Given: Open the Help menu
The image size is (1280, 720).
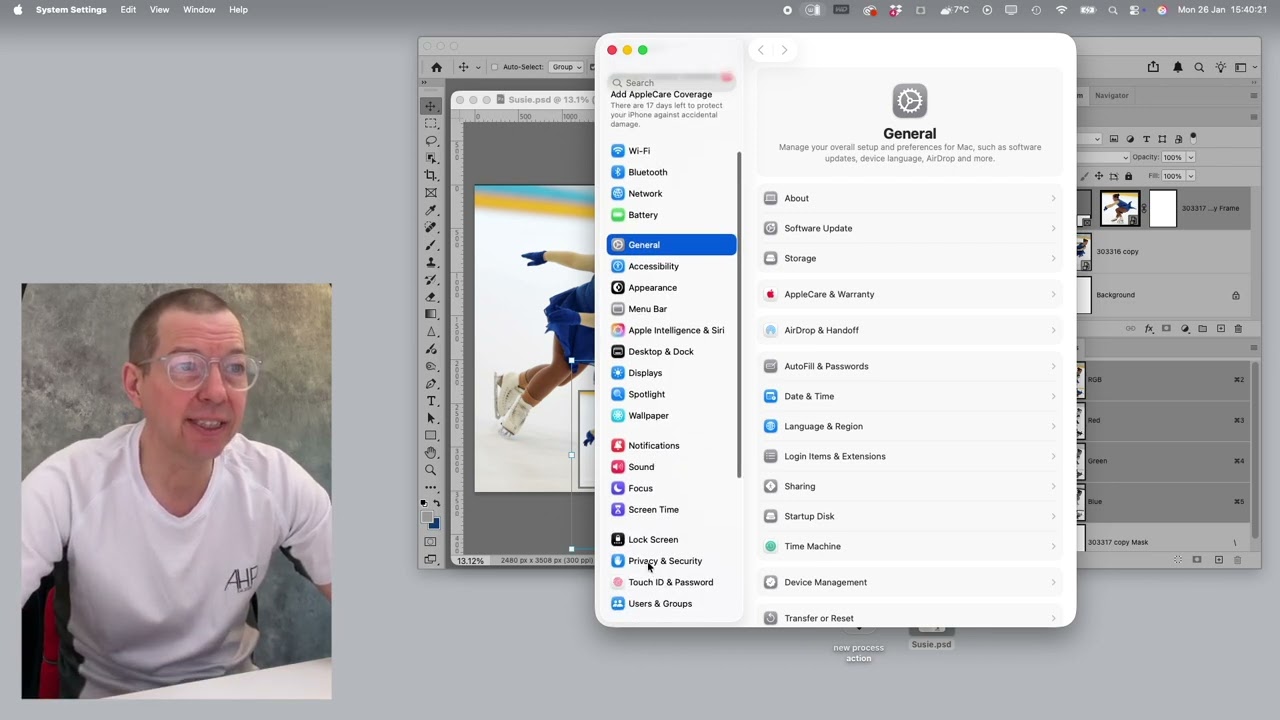Looking at the screenshot, I should 238,10.
